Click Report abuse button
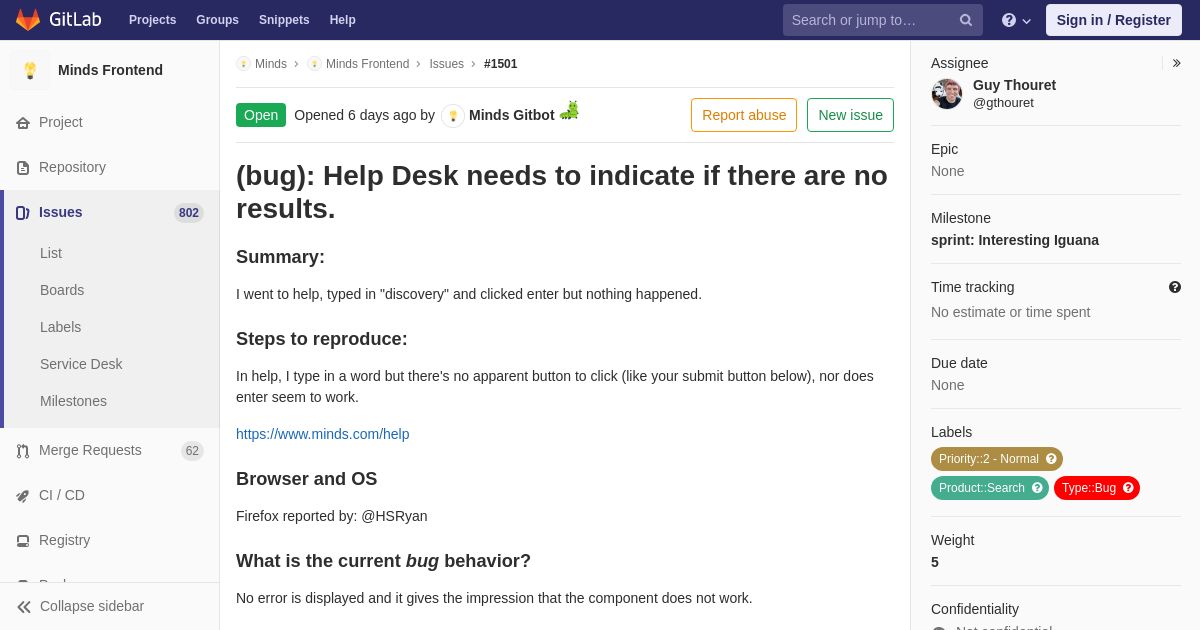Image resolution: width=1200 pixels, height=630 pixels. coord(744,115)
